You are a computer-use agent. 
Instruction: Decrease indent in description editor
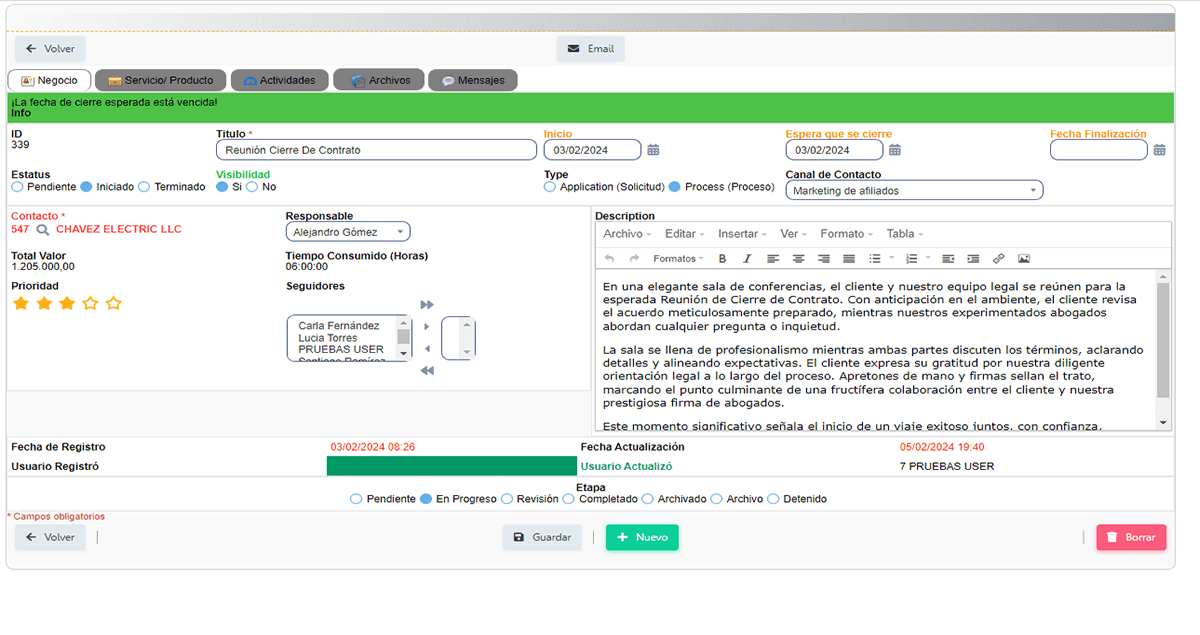948,259
